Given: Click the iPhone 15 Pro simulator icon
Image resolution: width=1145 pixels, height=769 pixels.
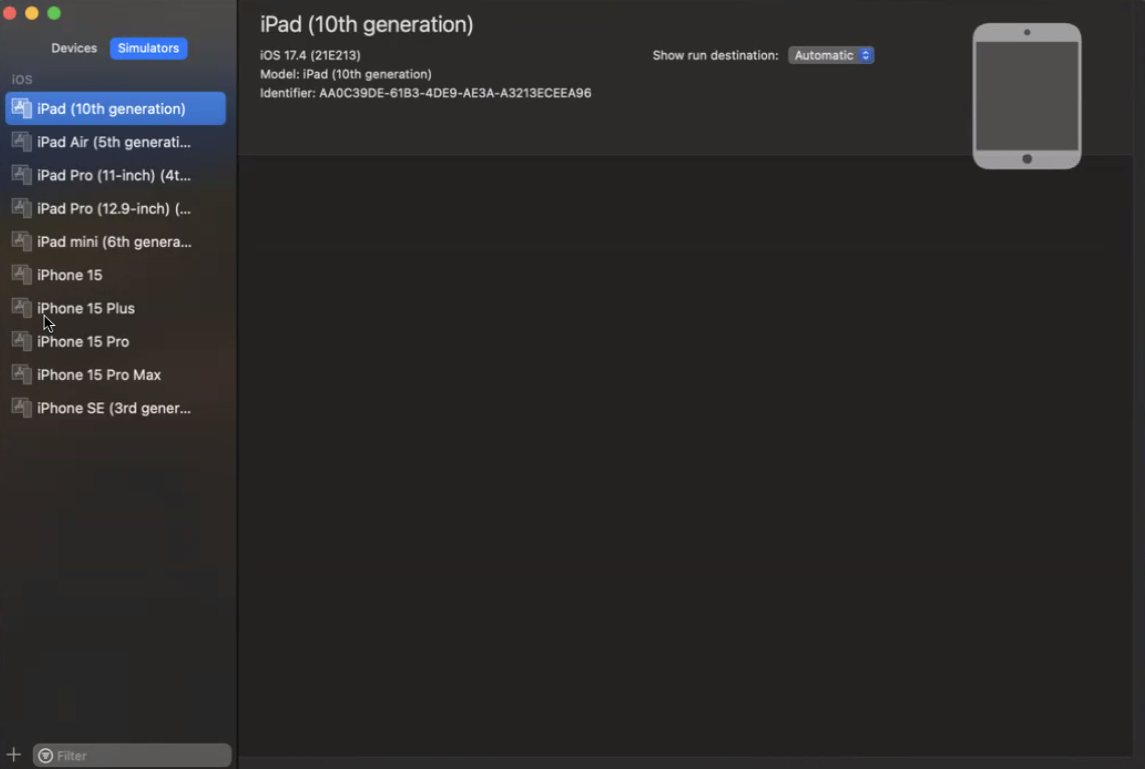Looking at the screenshot, I should click(x=21, y=341).
